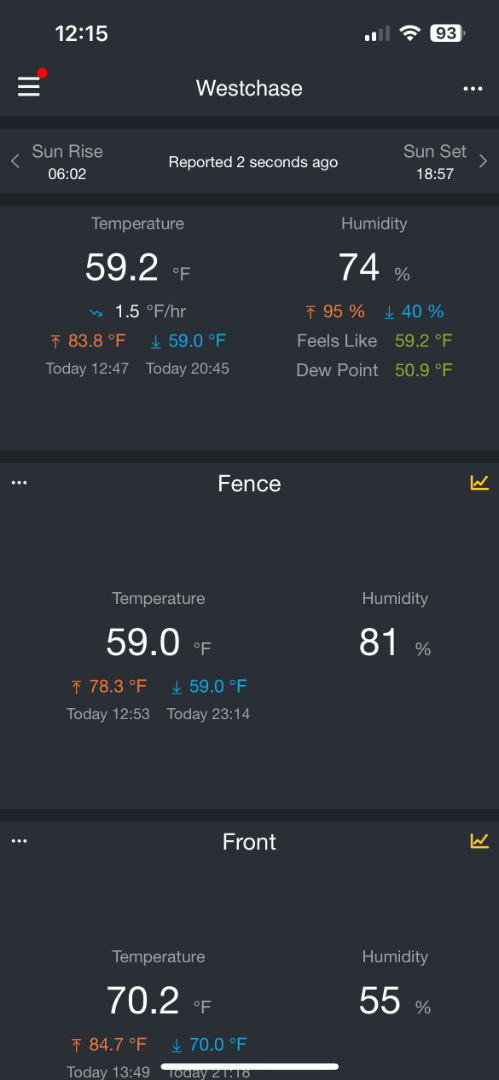The image size is (499, 1080).
Task: Go to previous day with left chevron
Action: coord(15,161)
